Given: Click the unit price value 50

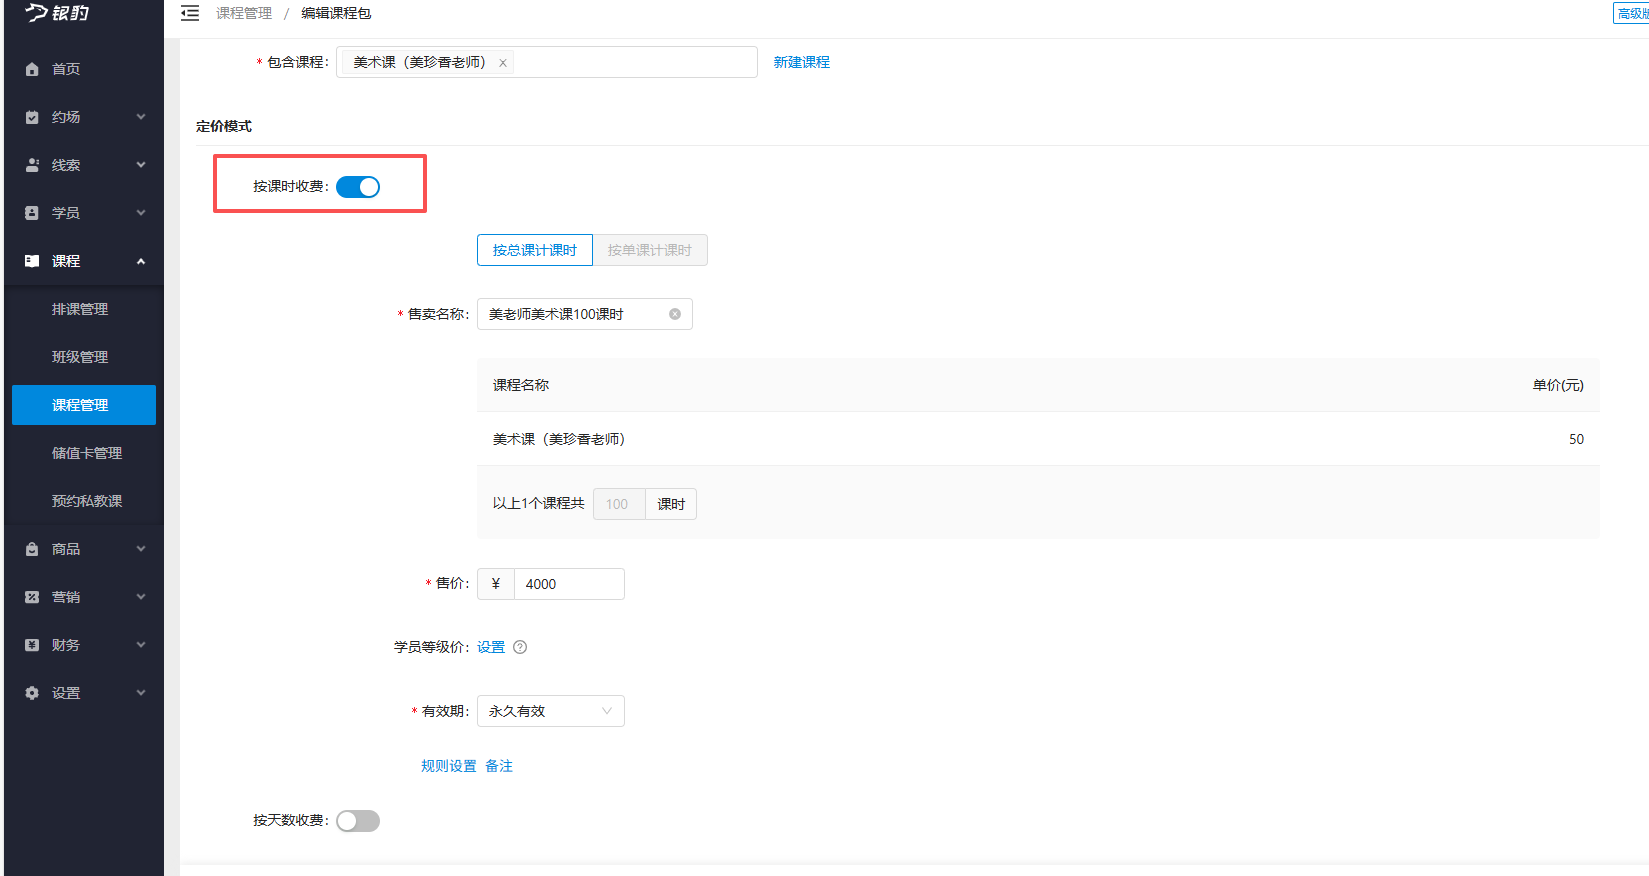Looking at the screenshot, I should [1576, 439].
